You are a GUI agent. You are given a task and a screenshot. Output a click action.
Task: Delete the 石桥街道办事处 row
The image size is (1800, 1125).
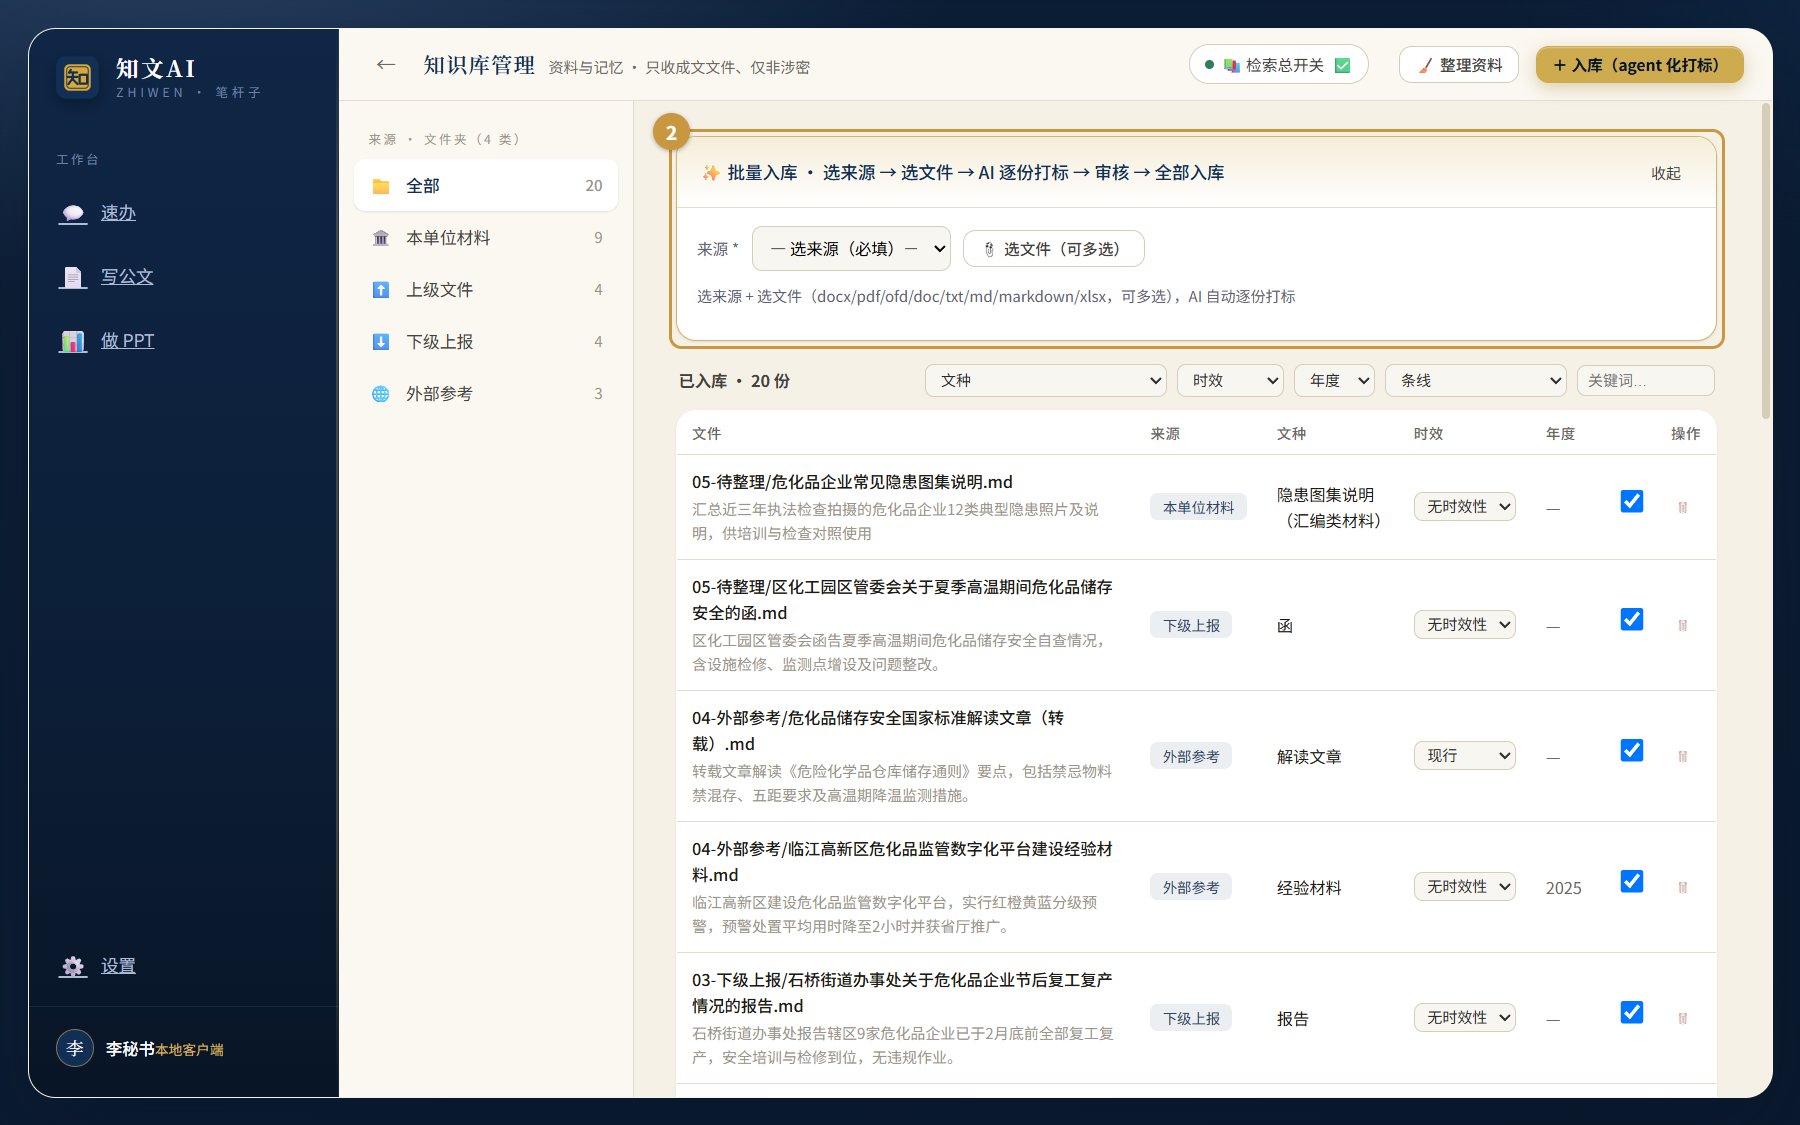1683,1018
